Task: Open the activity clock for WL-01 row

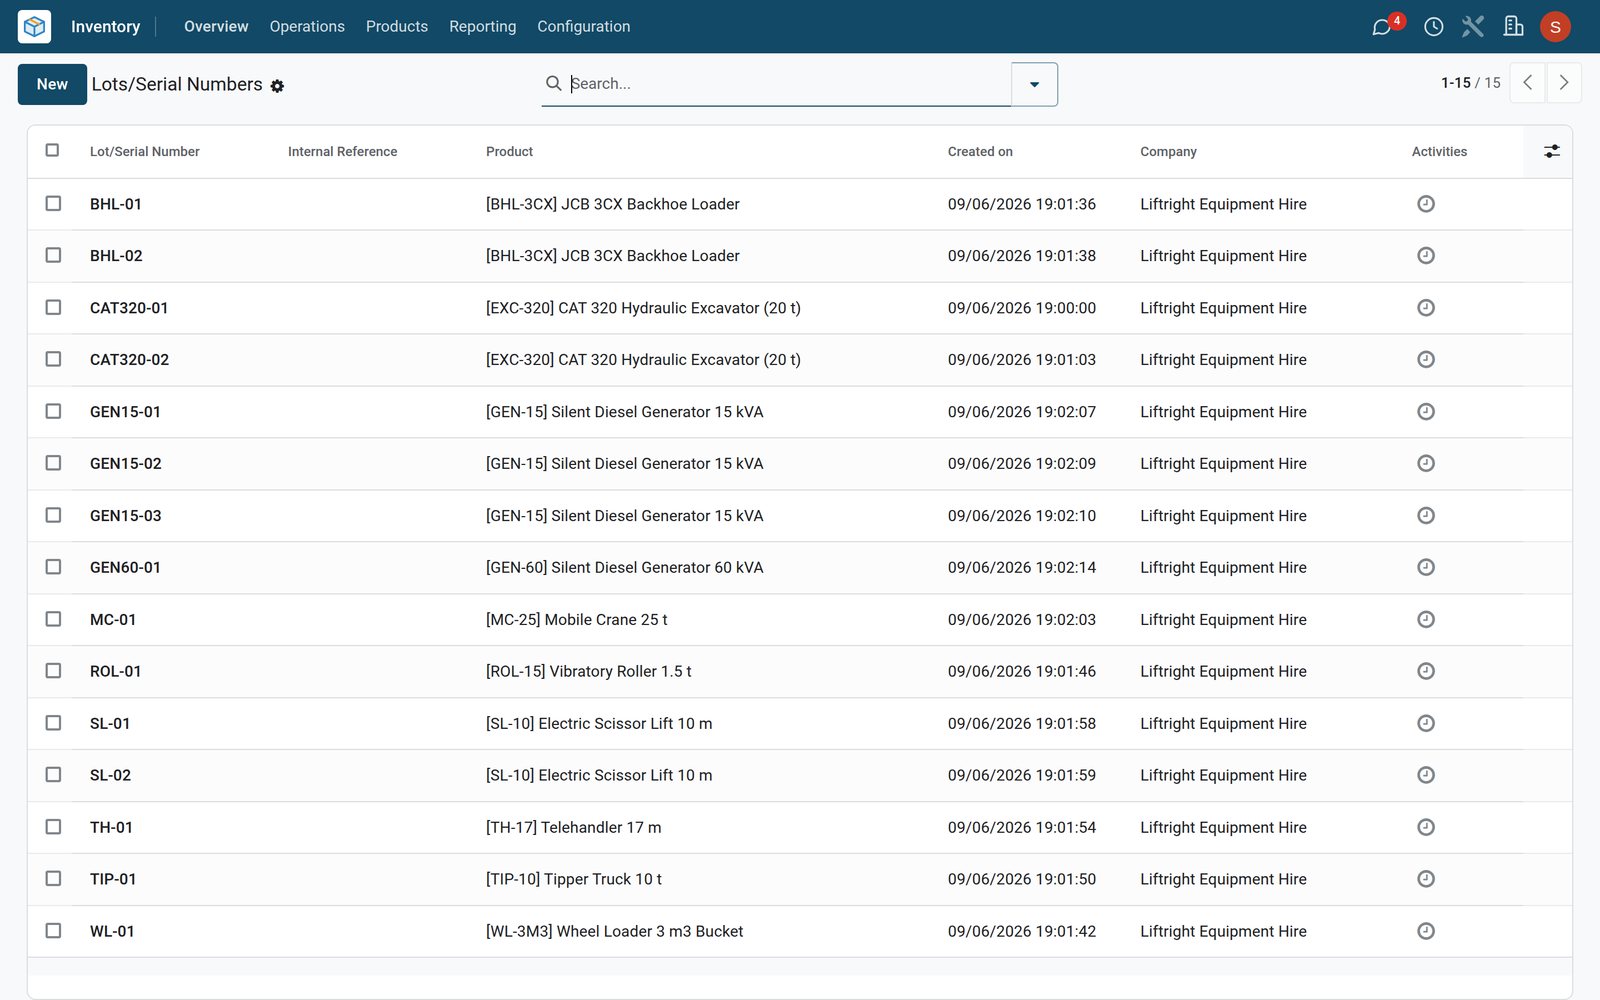Action: 1426,931
